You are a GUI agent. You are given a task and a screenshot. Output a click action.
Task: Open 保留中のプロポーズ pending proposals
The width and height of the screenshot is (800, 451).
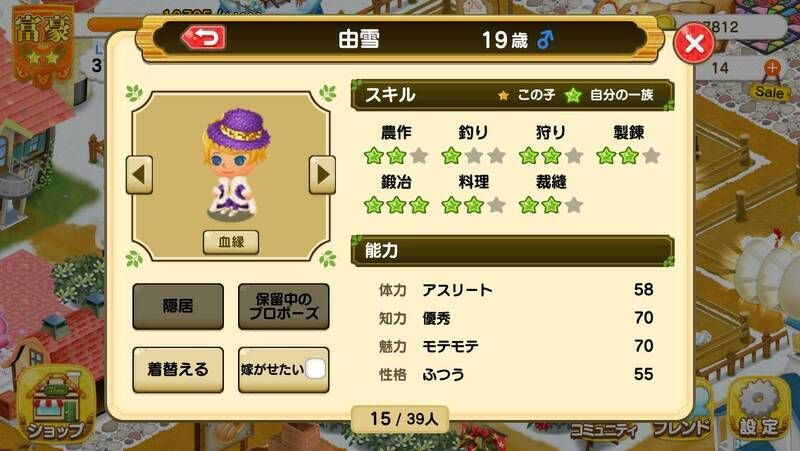pos(284,306)
